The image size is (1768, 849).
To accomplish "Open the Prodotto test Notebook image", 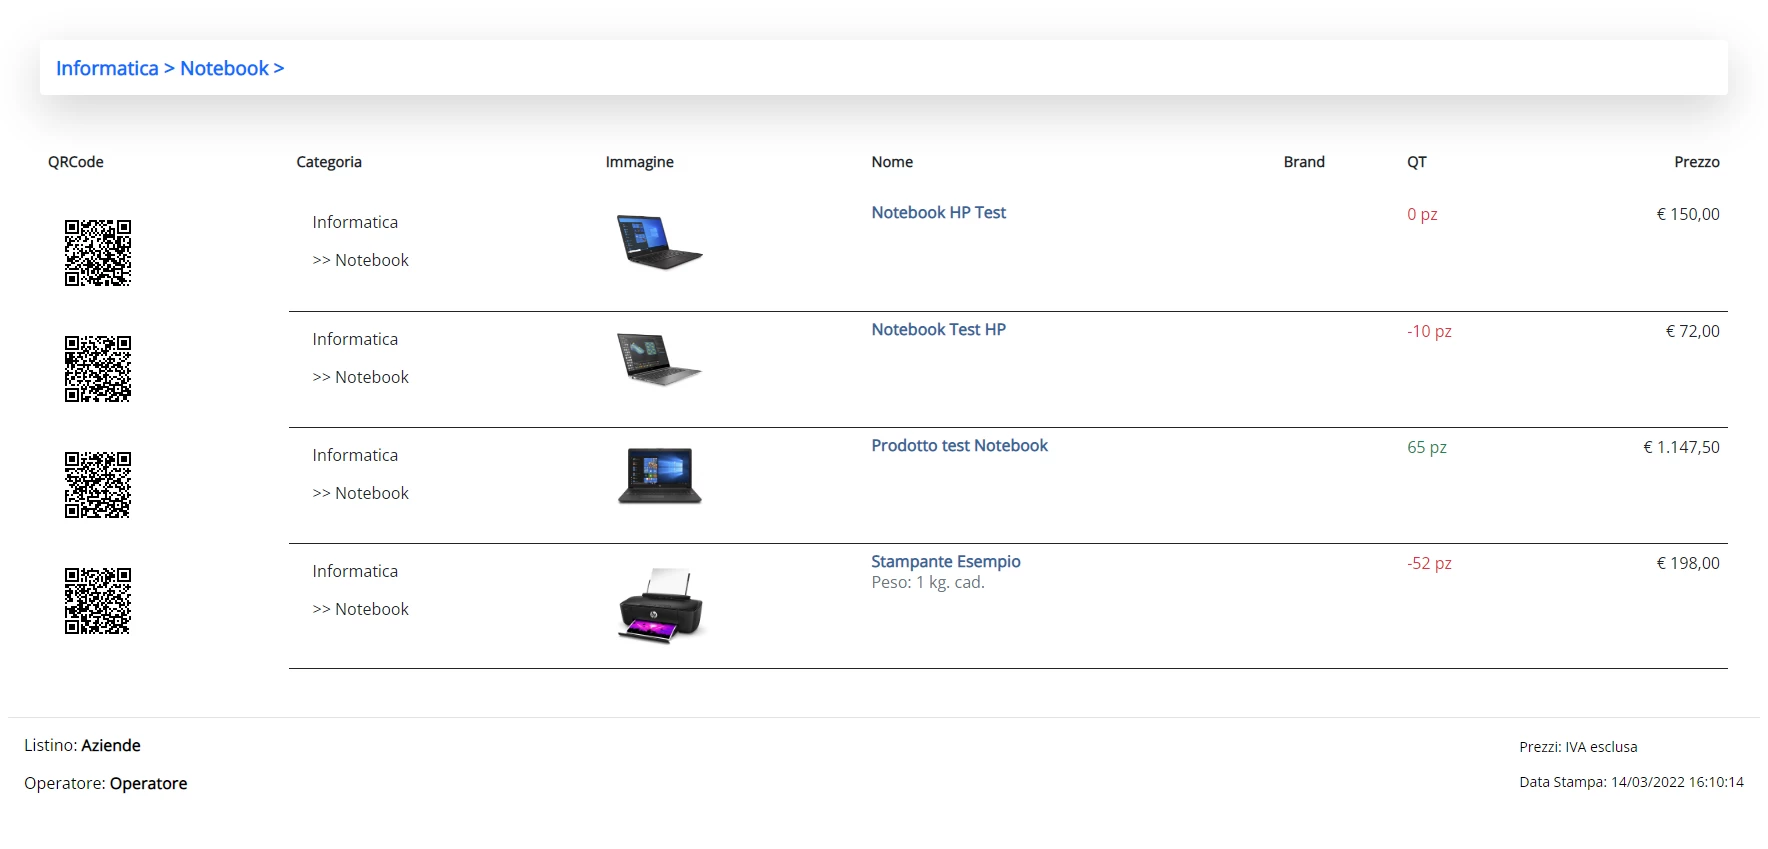I will (x=660, y=475).
